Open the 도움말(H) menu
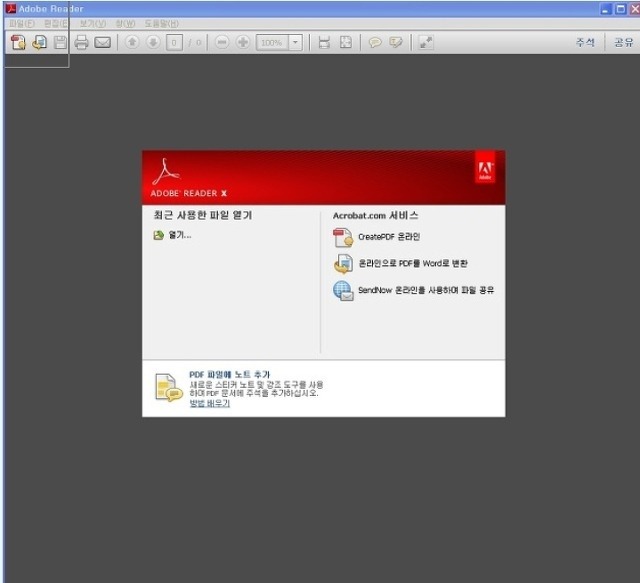 point(162,24)
